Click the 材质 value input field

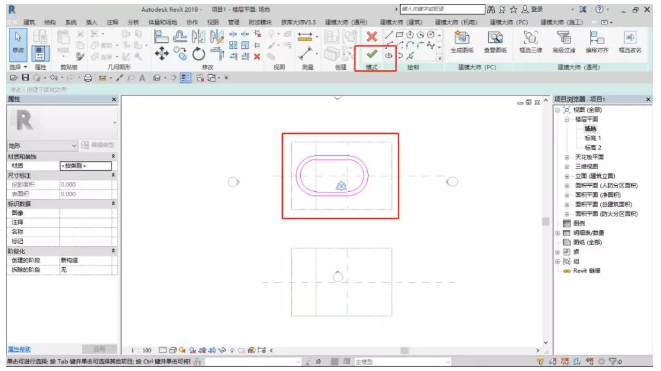(x=86, y=166)
